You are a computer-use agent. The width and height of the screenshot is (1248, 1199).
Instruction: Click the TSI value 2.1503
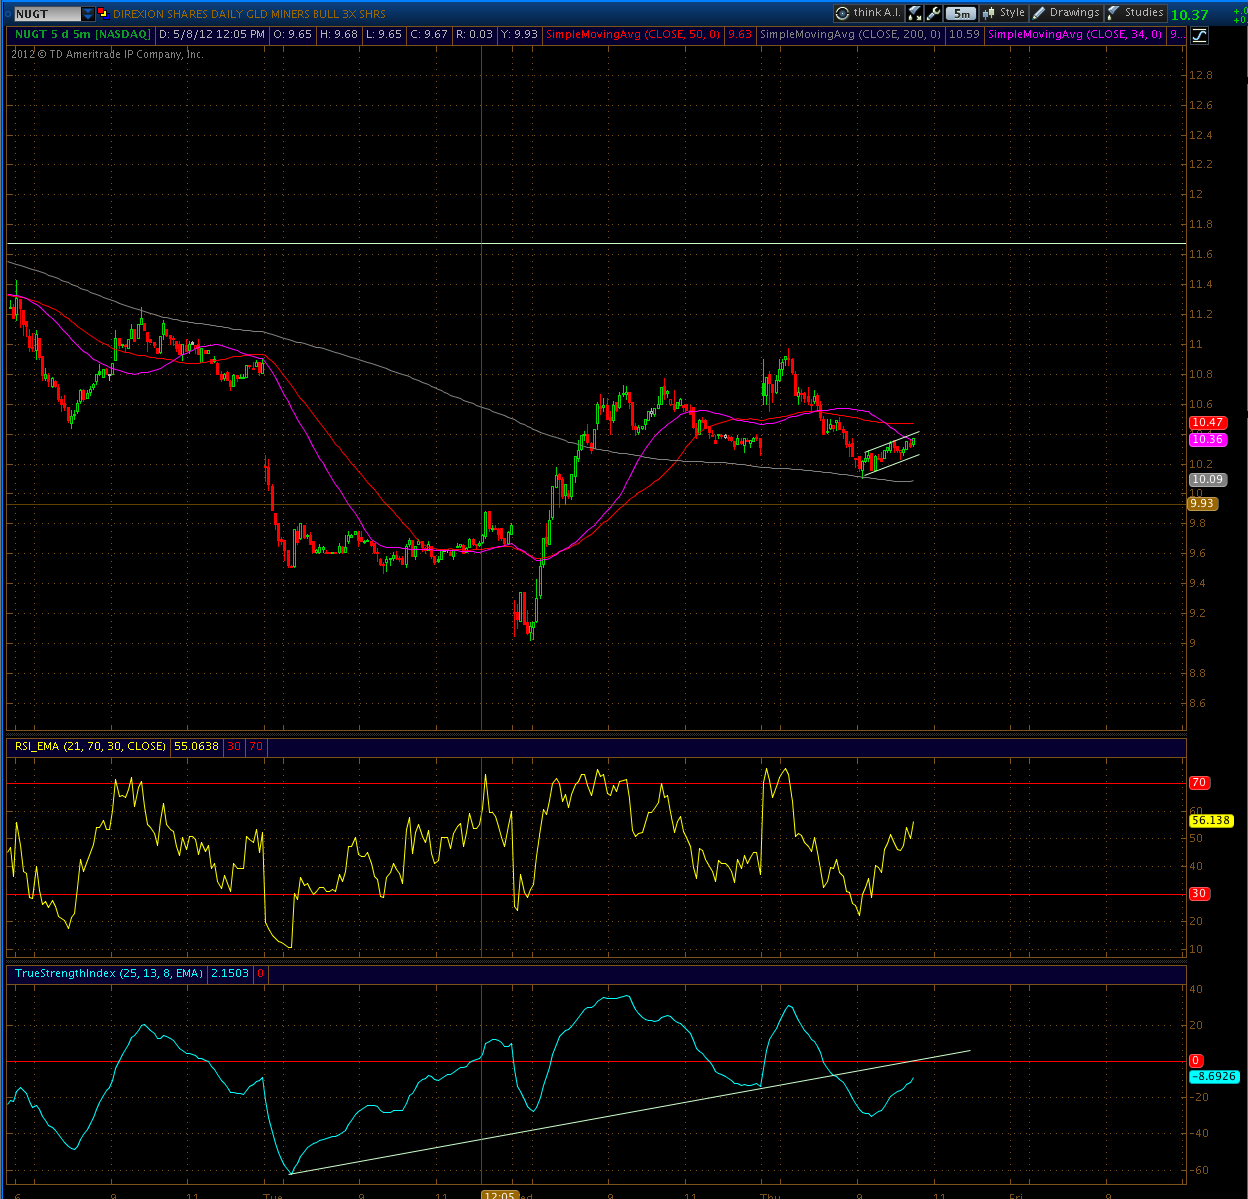[230, 973]
